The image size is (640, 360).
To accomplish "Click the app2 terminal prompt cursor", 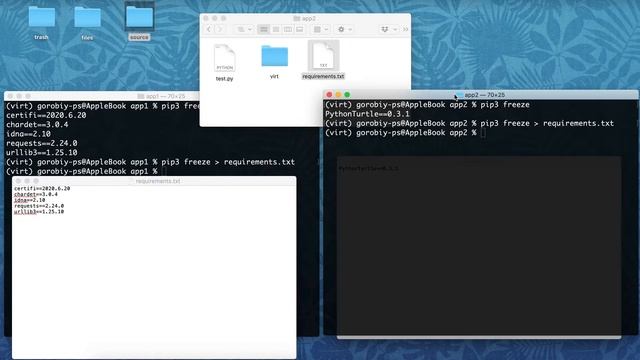I will (x=483, y=133).
